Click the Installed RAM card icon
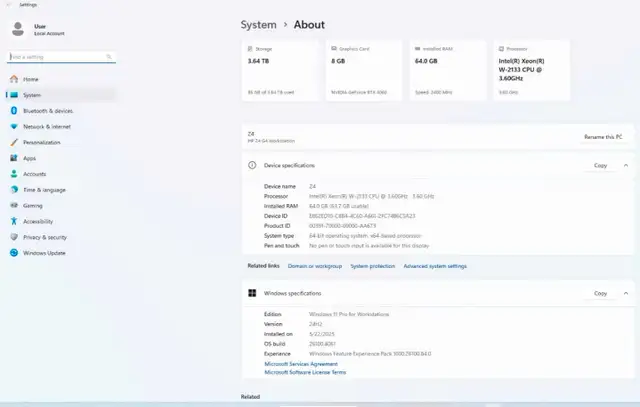 point(418,49)
